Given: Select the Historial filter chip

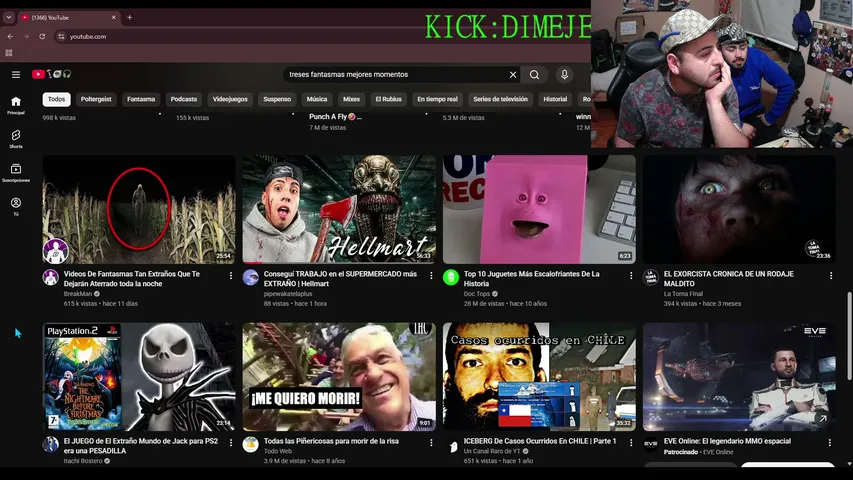Looking at the screenshot, I should pyautogui.click(x=555, y=99).
